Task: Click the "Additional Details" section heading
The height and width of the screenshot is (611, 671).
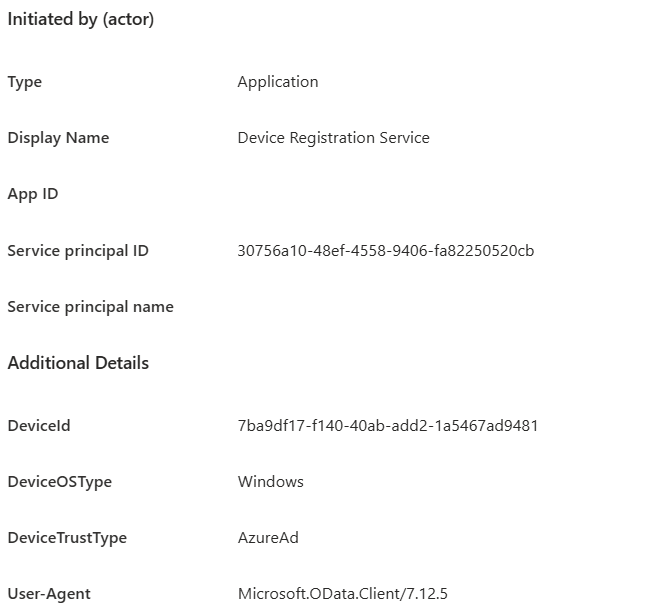Action: (x=78, y=363)
